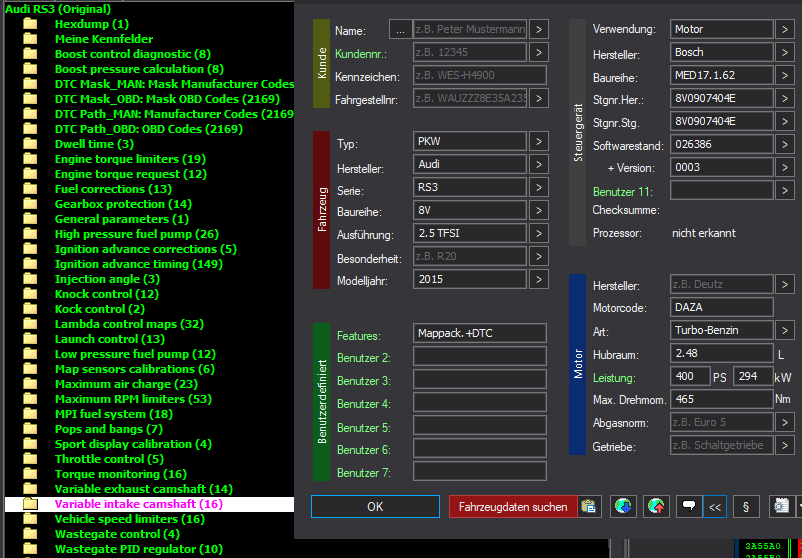Viewport: 802px width, 558px height.
Task: Open the arrow dropdown beside Fahrgestellnr. field
Action: pos(539,98)
